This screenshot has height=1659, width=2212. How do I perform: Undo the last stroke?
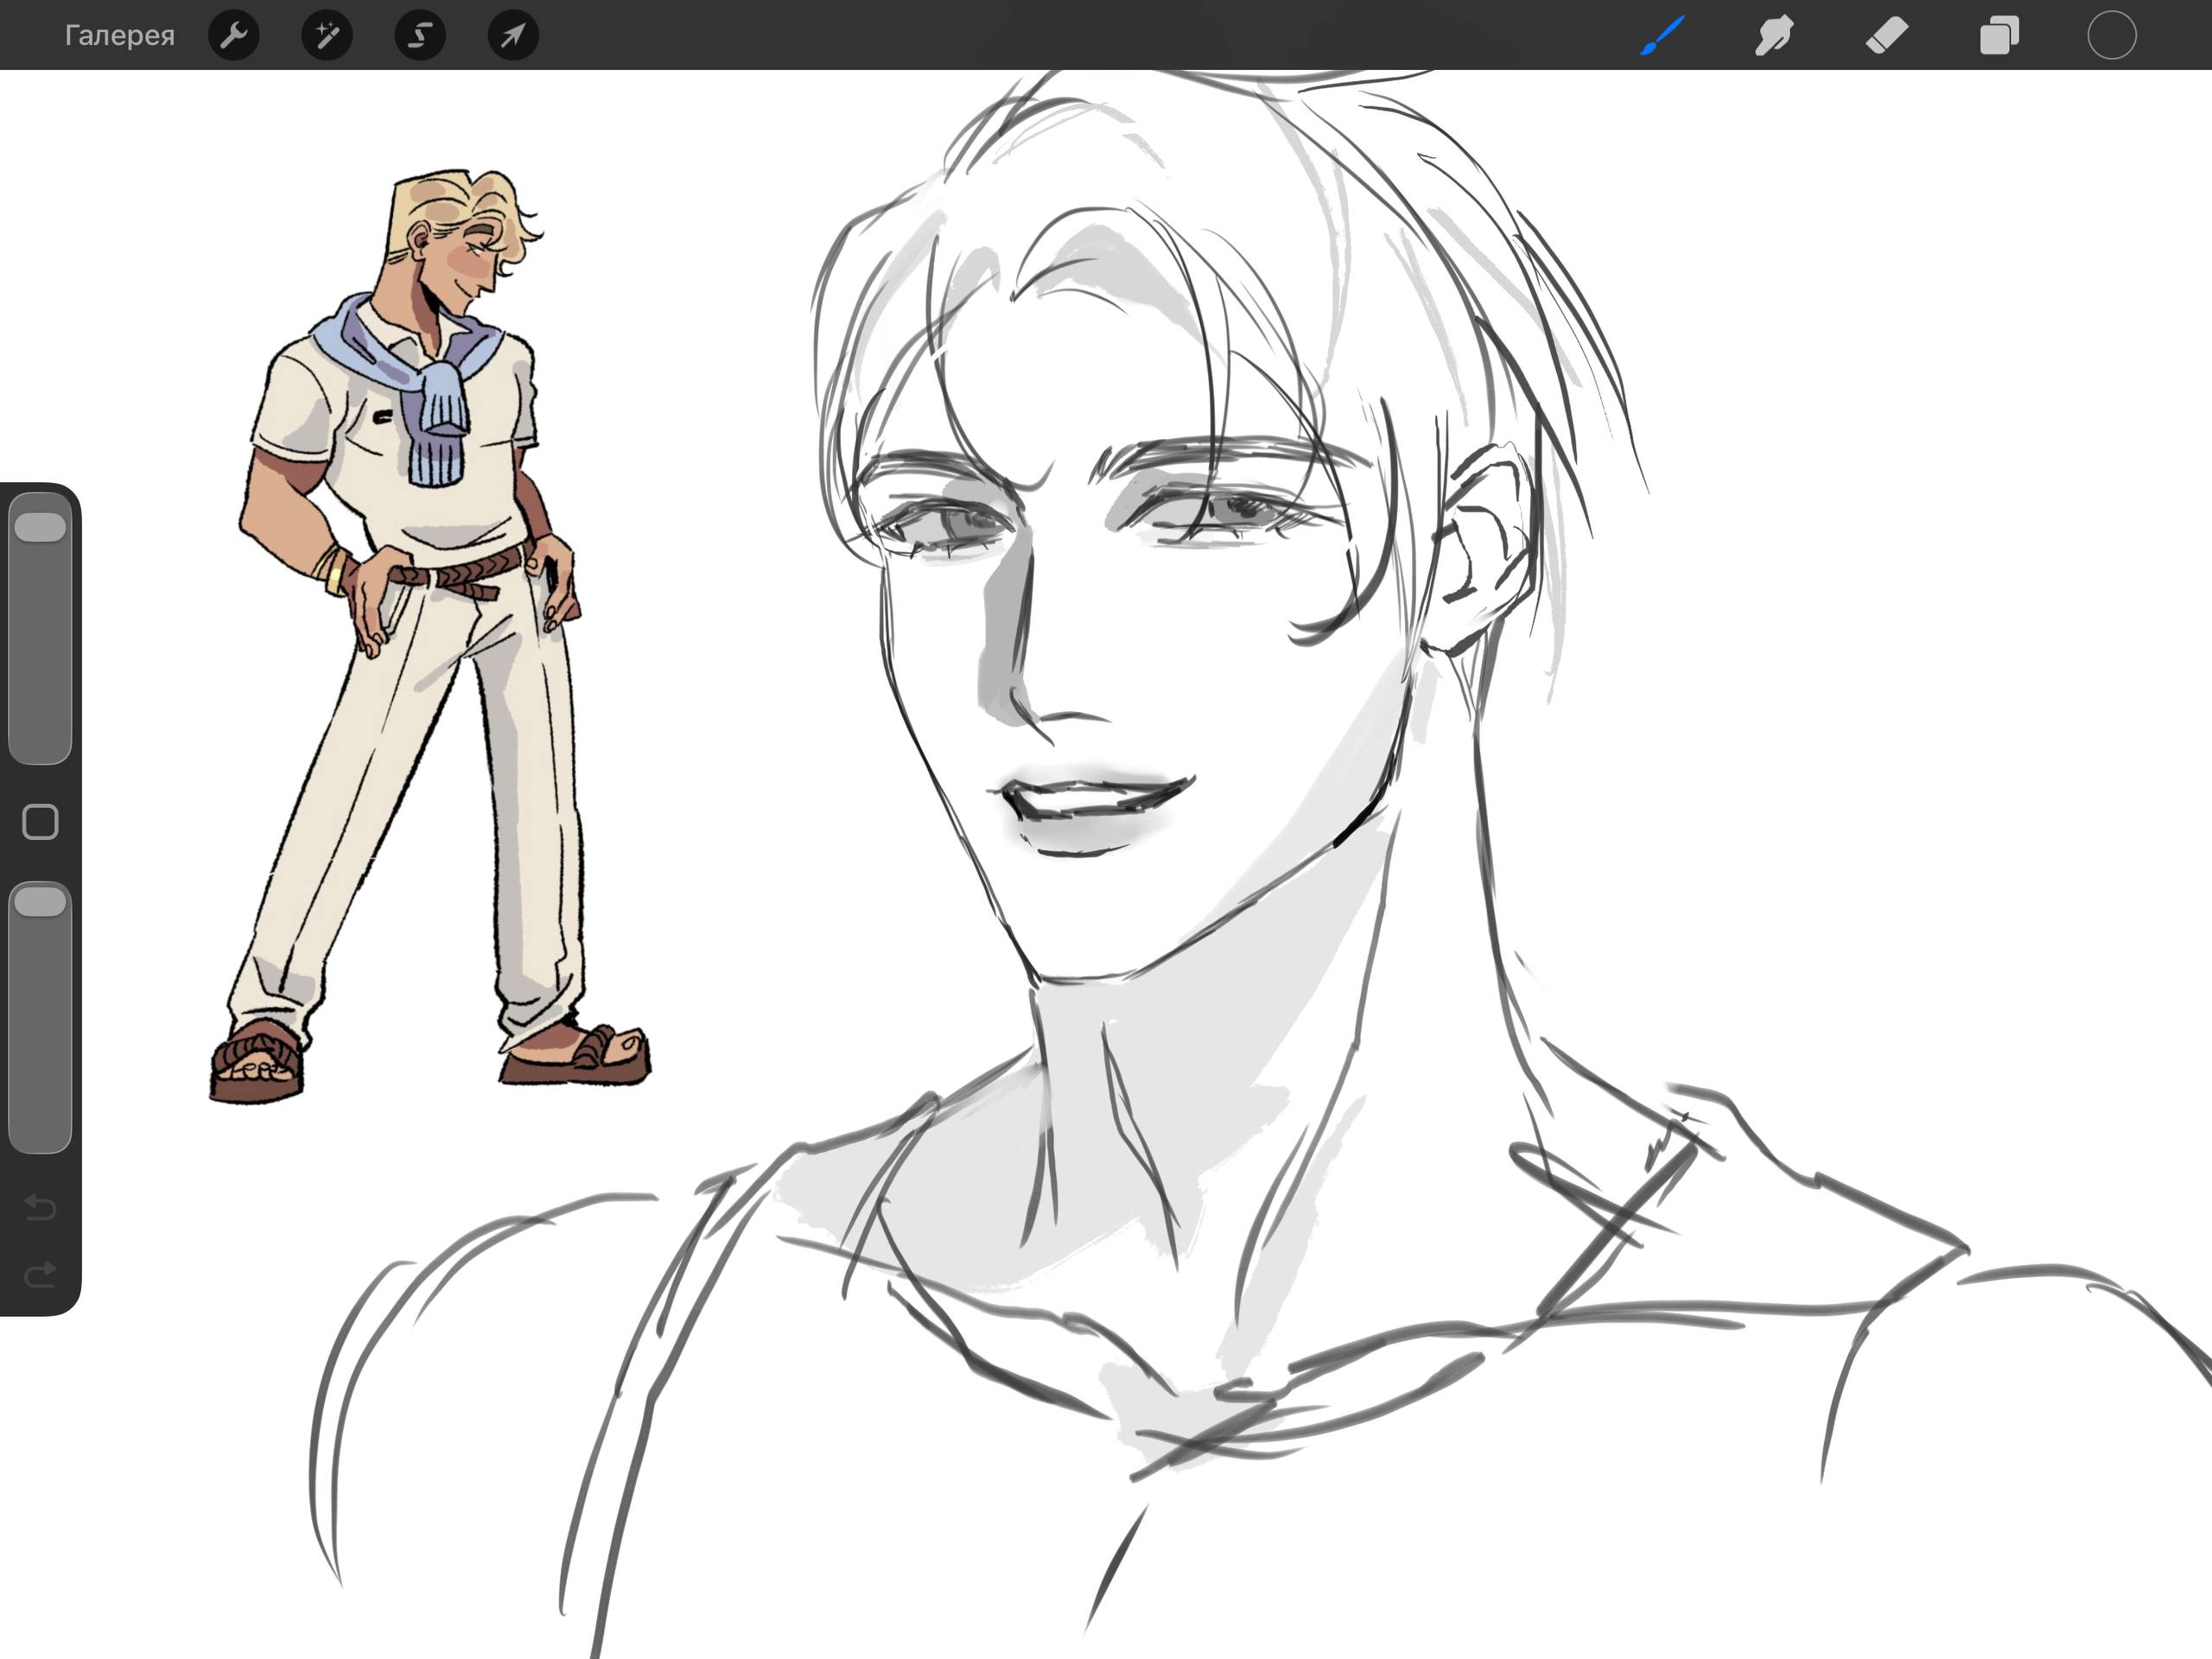tap(40, 1207)
